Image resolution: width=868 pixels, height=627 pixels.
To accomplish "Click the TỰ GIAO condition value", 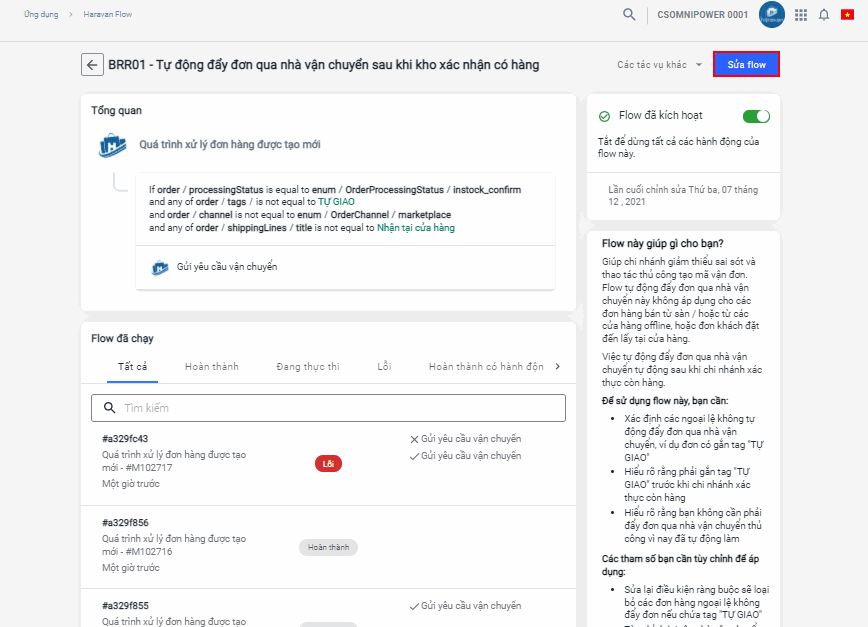I will 336,202.
